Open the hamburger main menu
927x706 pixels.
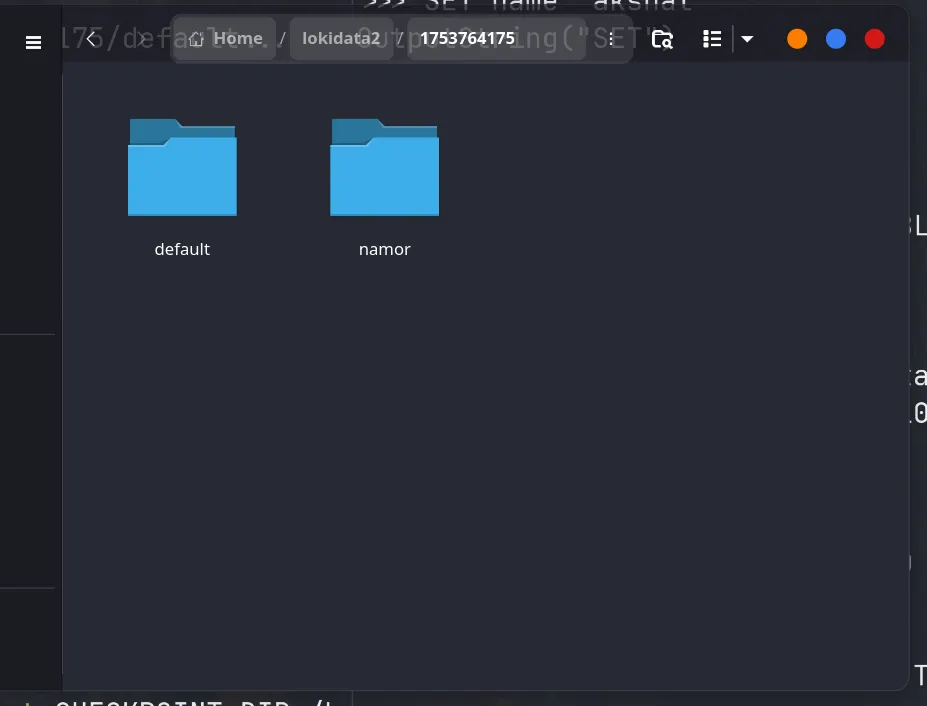33,43
